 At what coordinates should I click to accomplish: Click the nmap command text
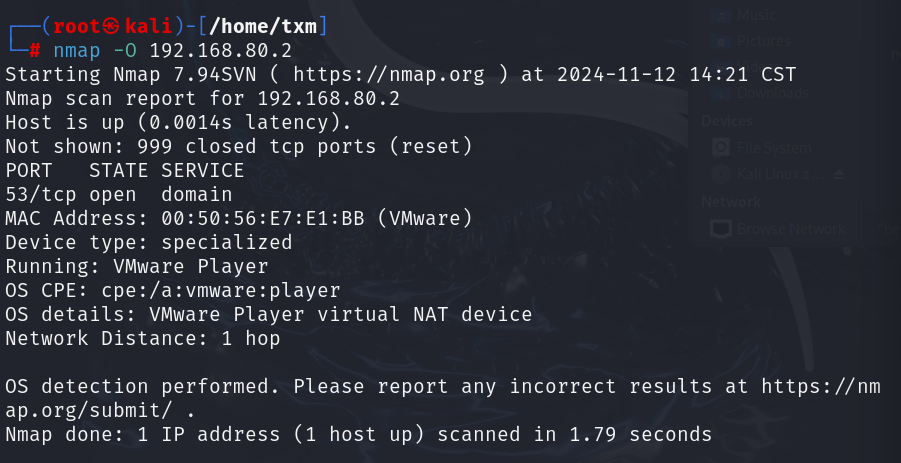tap(76, 51)
